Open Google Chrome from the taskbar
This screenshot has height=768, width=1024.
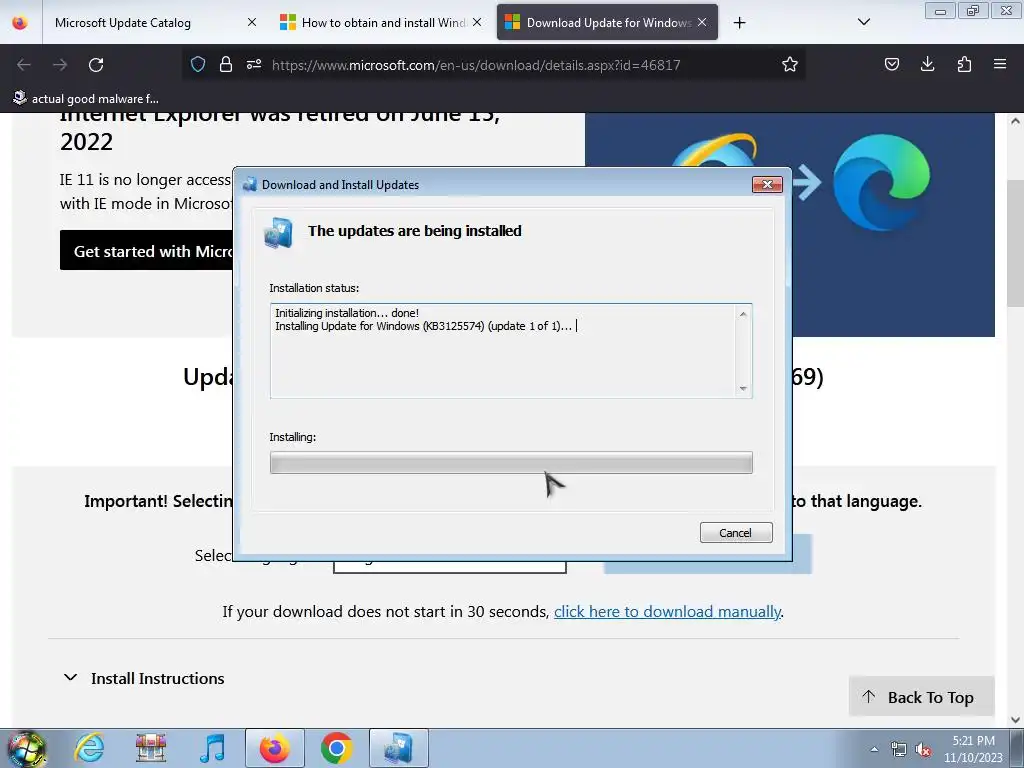336,748
